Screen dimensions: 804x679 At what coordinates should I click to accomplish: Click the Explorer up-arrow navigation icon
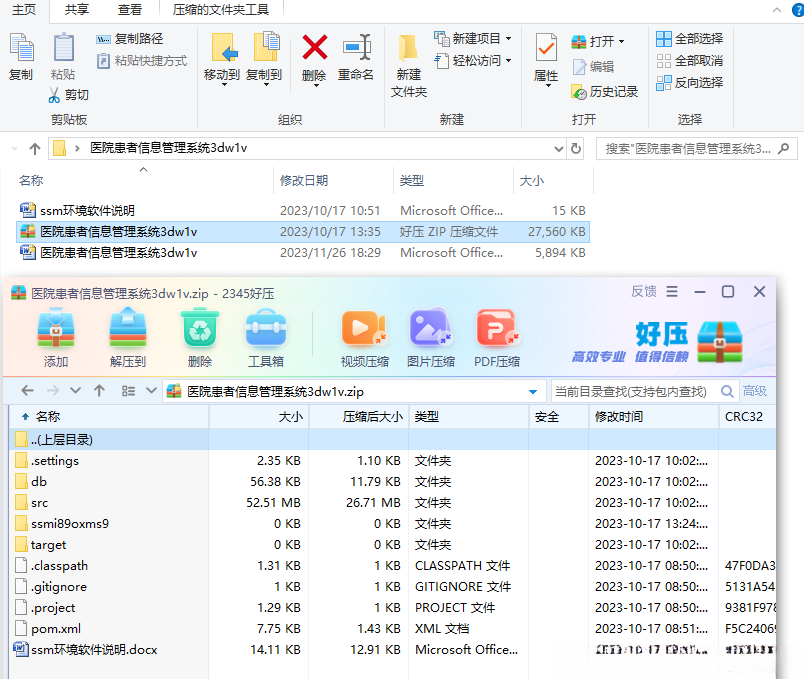tap(34, 149)
